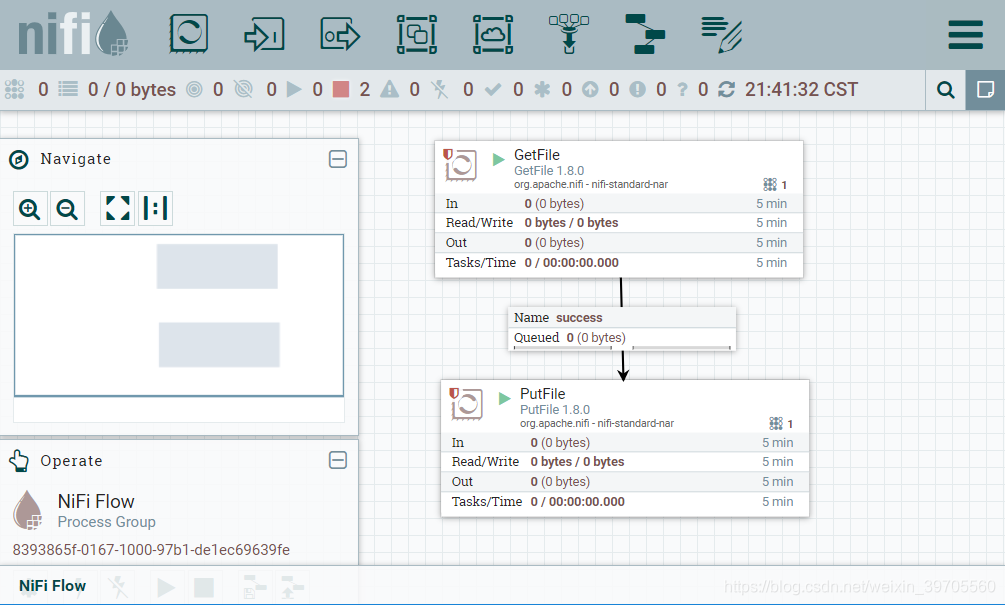
Task: Click PutFile Tasks/Time row
Action: [624, 501]
